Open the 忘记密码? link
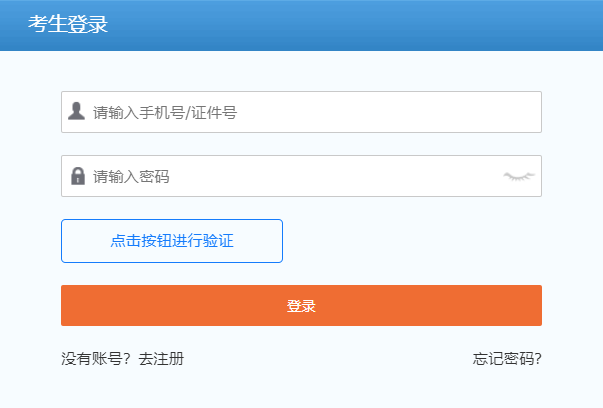This screenshot has width=603, height=408. click(x=507, y=359)
